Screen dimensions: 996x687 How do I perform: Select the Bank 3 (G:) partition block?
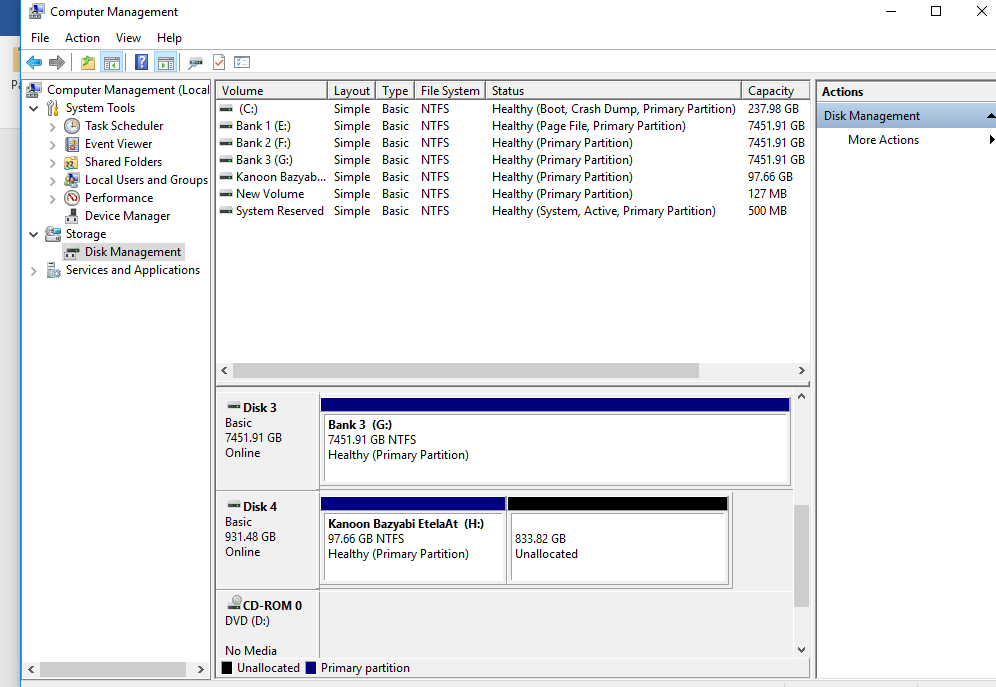pos(554,447)
